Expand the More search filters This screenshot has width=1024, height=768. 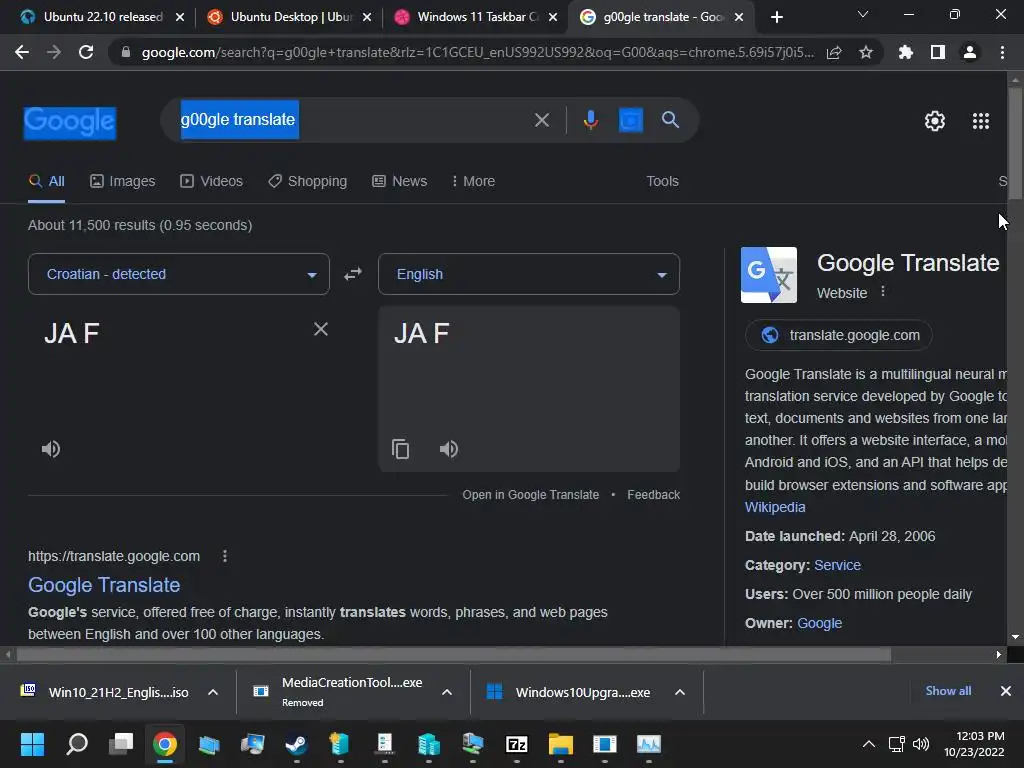click(473, 181)
